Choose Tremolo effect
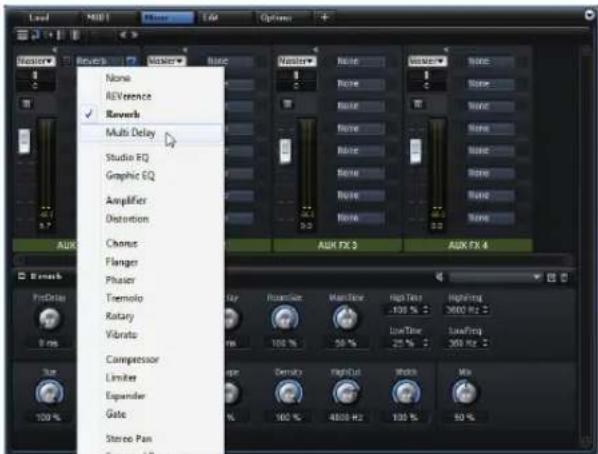 [x=124, y=298]
